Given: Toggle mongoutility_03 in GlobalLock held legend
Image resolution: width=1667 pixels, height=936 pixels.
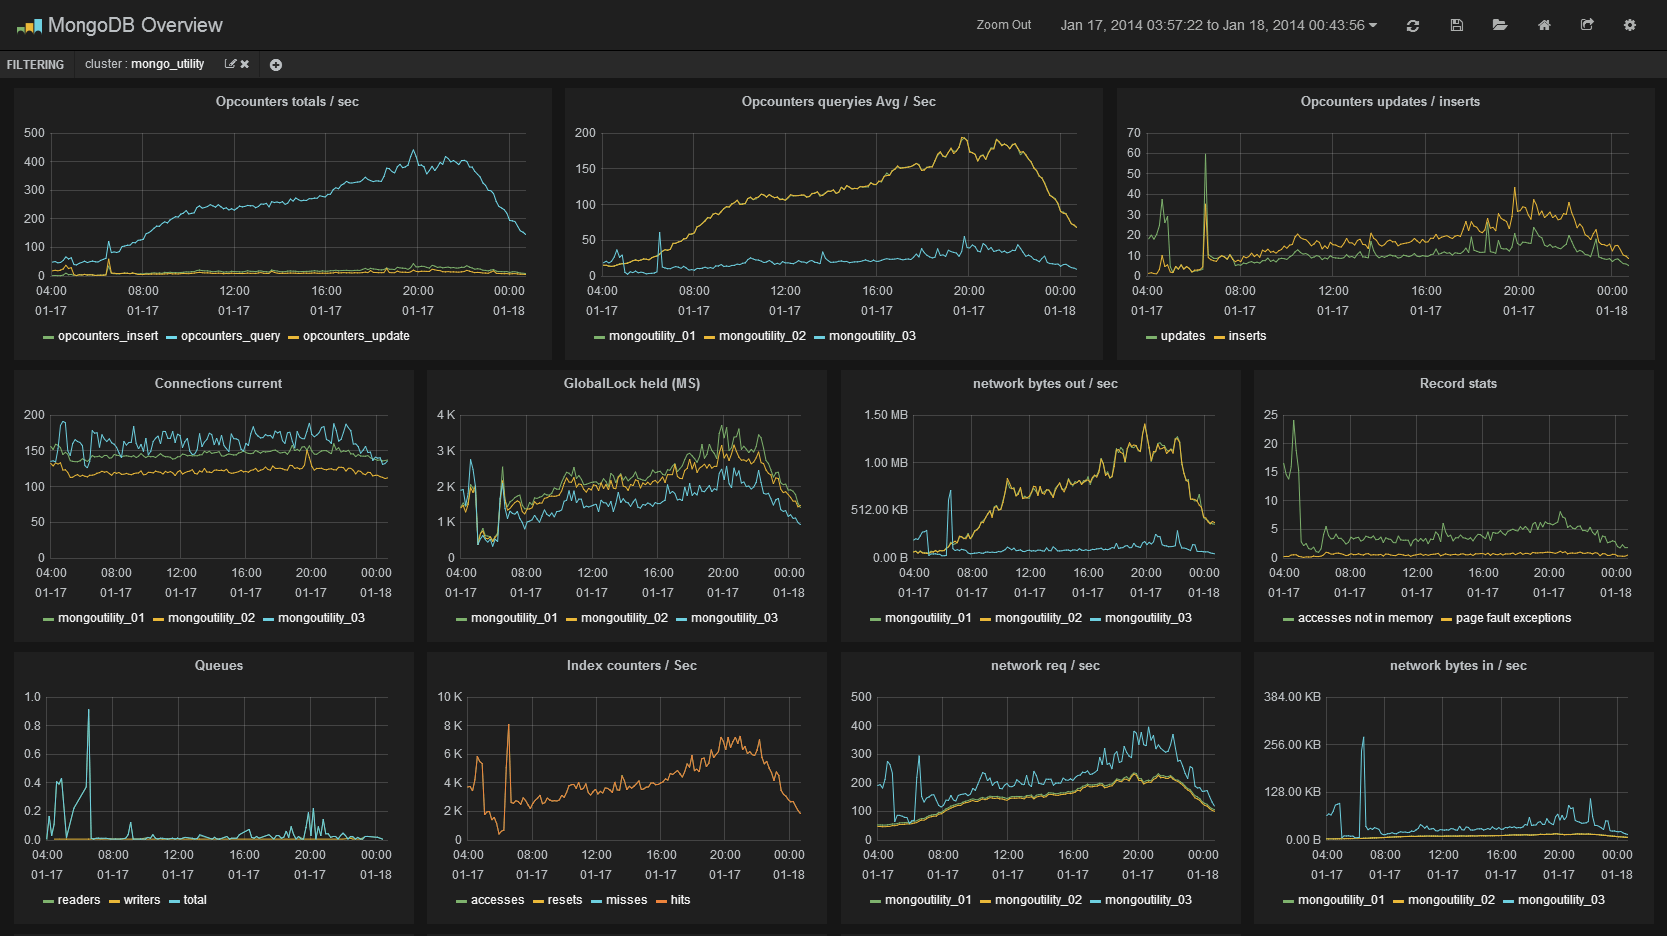Looking at the screenshot, I should pos(734,618).
